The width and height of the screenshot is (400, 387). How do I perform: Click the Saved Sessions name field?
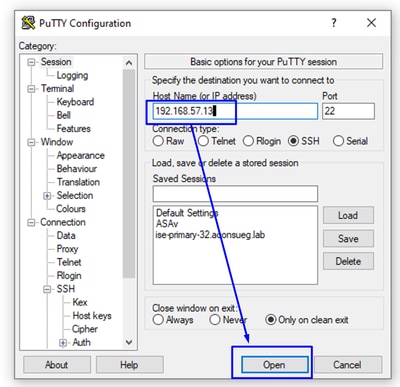click(x=235, y=194)
